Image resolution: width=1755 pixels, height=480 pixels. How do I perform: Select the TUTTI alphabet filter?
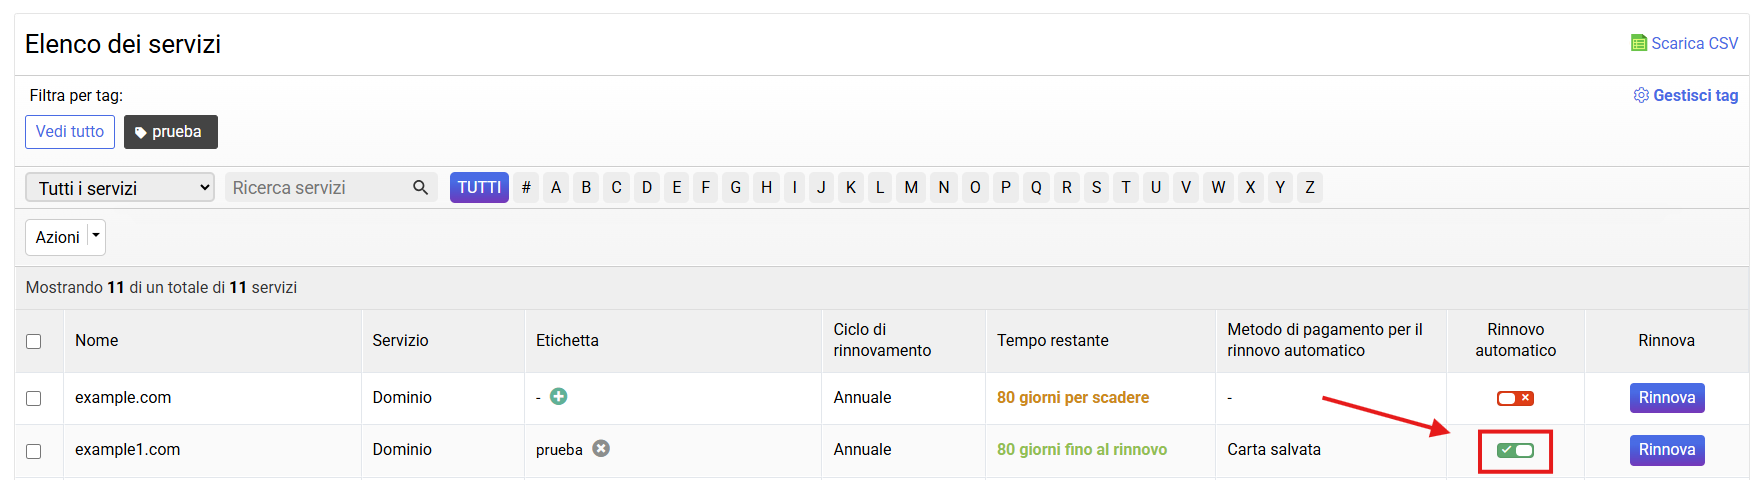[479, 188]
